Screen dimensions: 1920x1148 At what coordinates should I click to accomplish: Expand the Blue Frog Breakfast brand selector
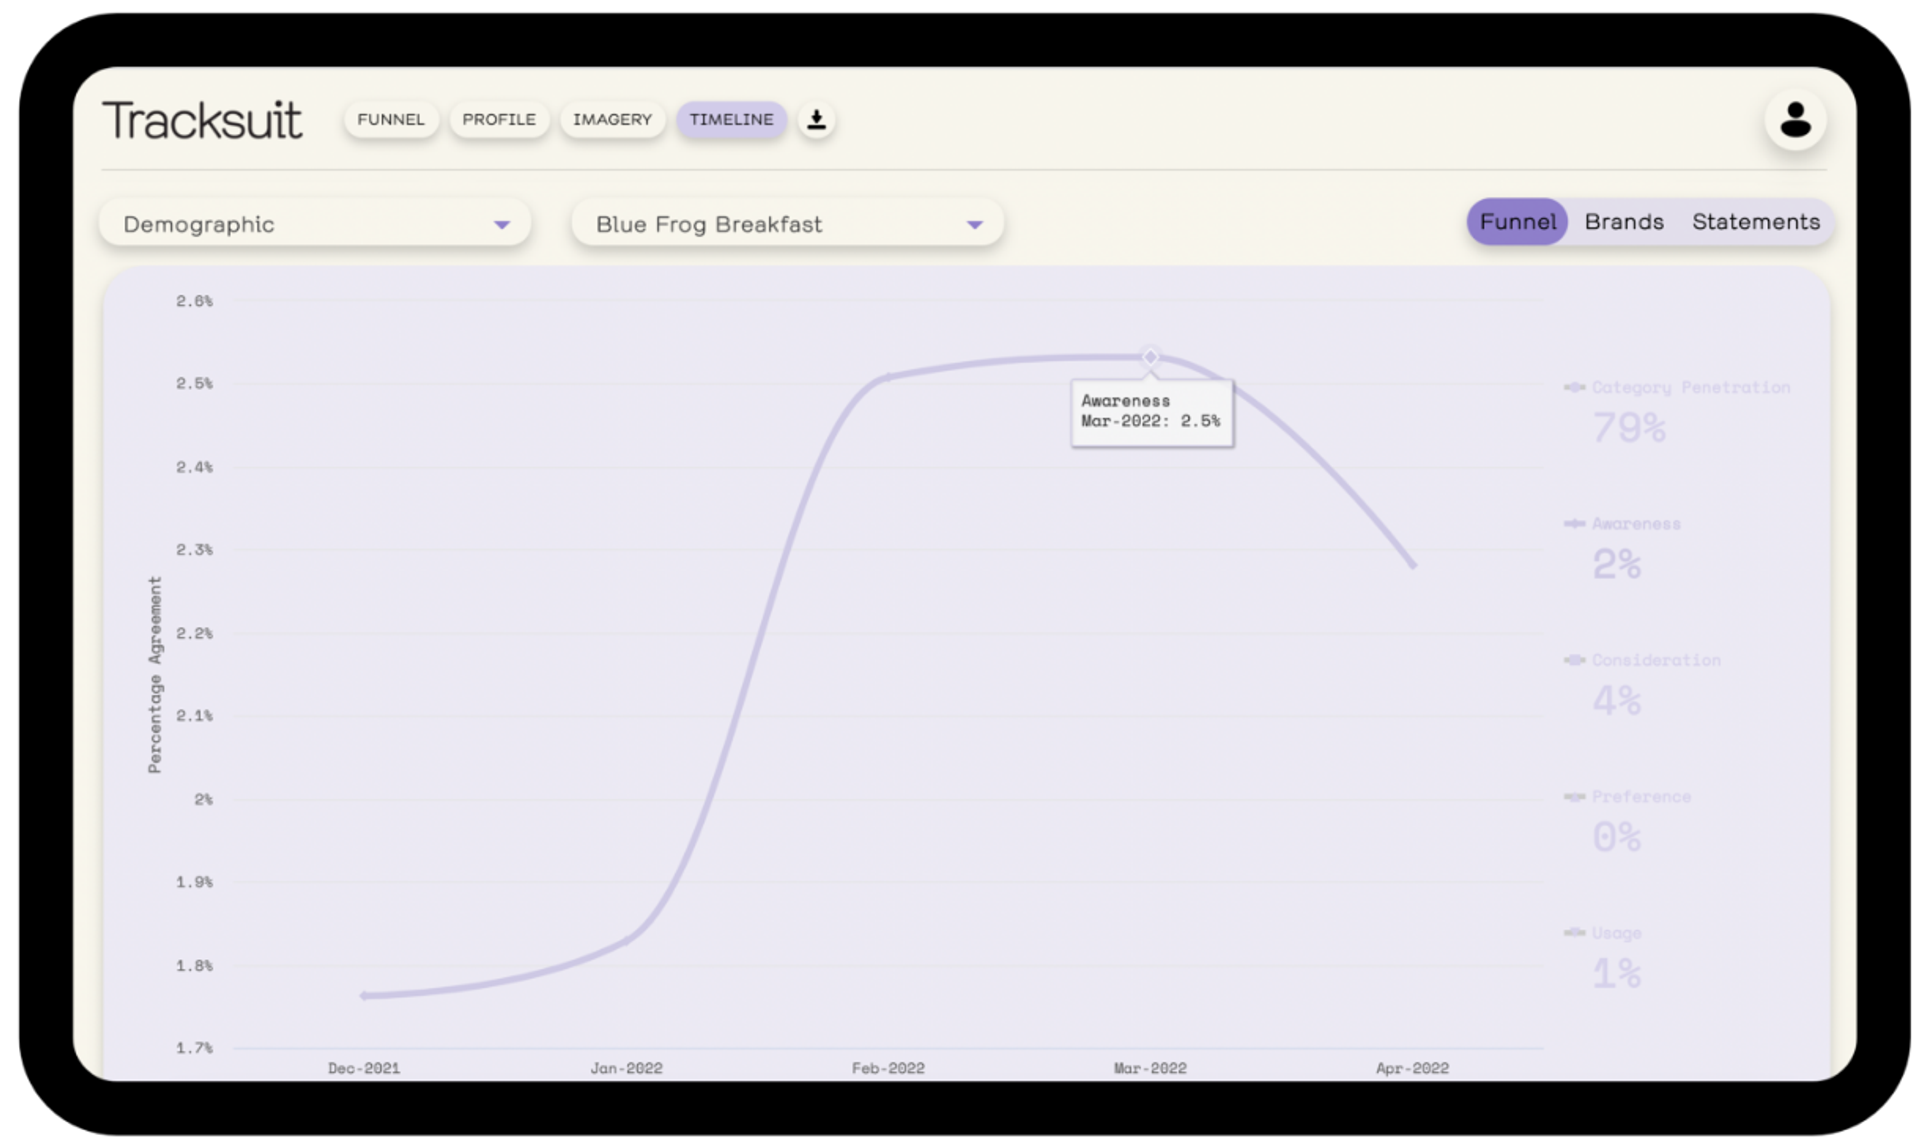[x=787, y=224]
